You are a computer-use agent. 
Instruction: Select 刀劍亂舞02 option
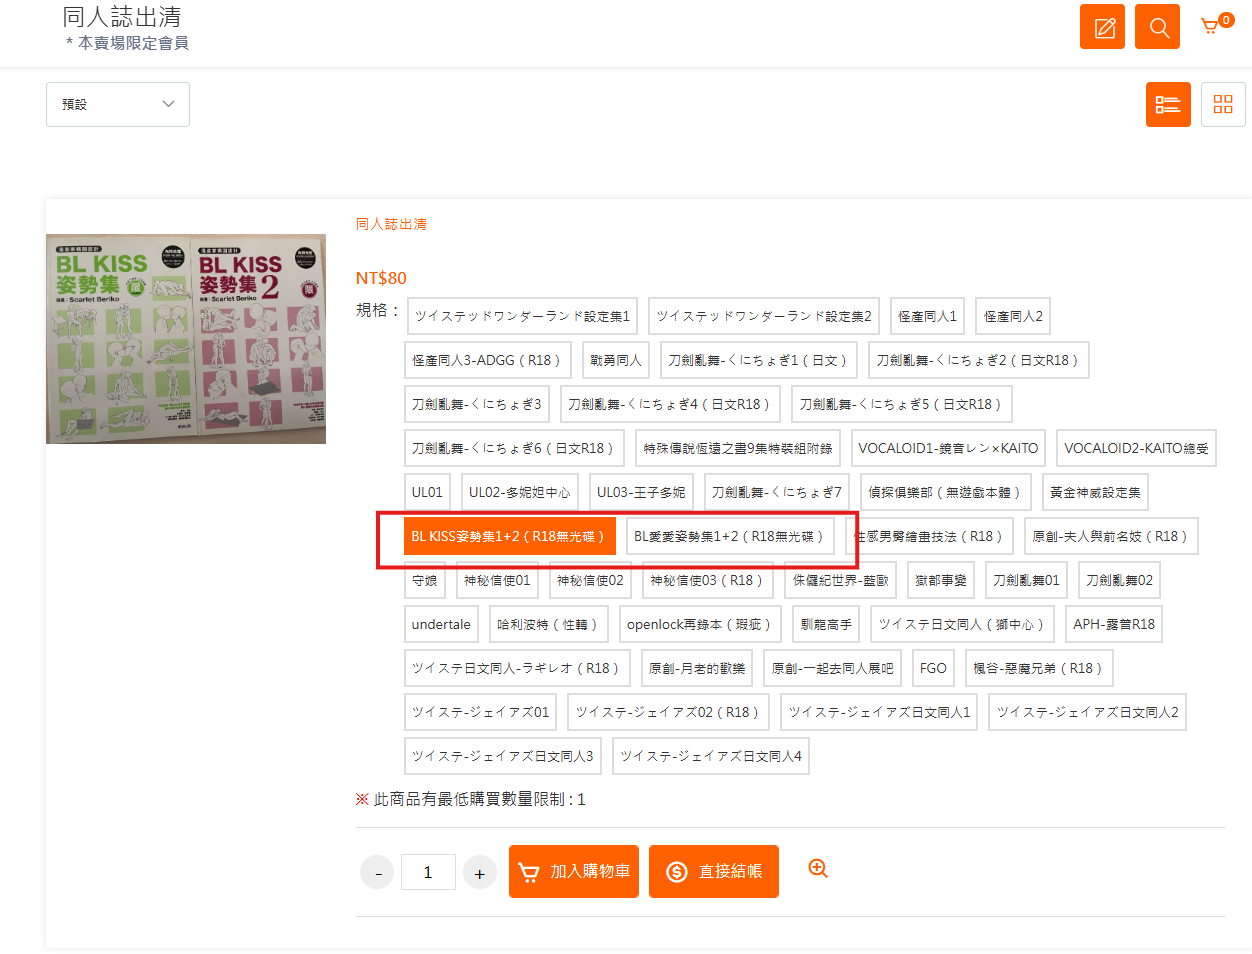click(1120, 580)
